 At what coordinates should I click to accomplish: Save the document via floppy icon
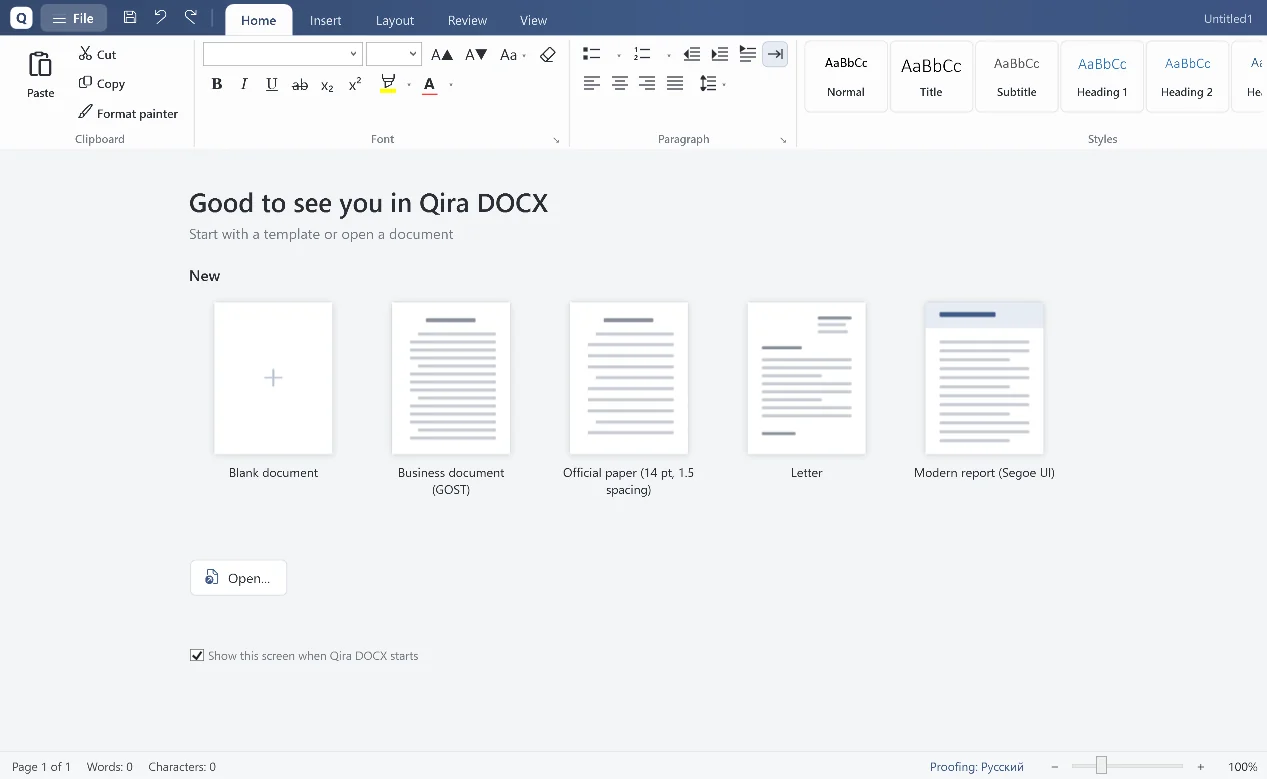pos(130,18)
